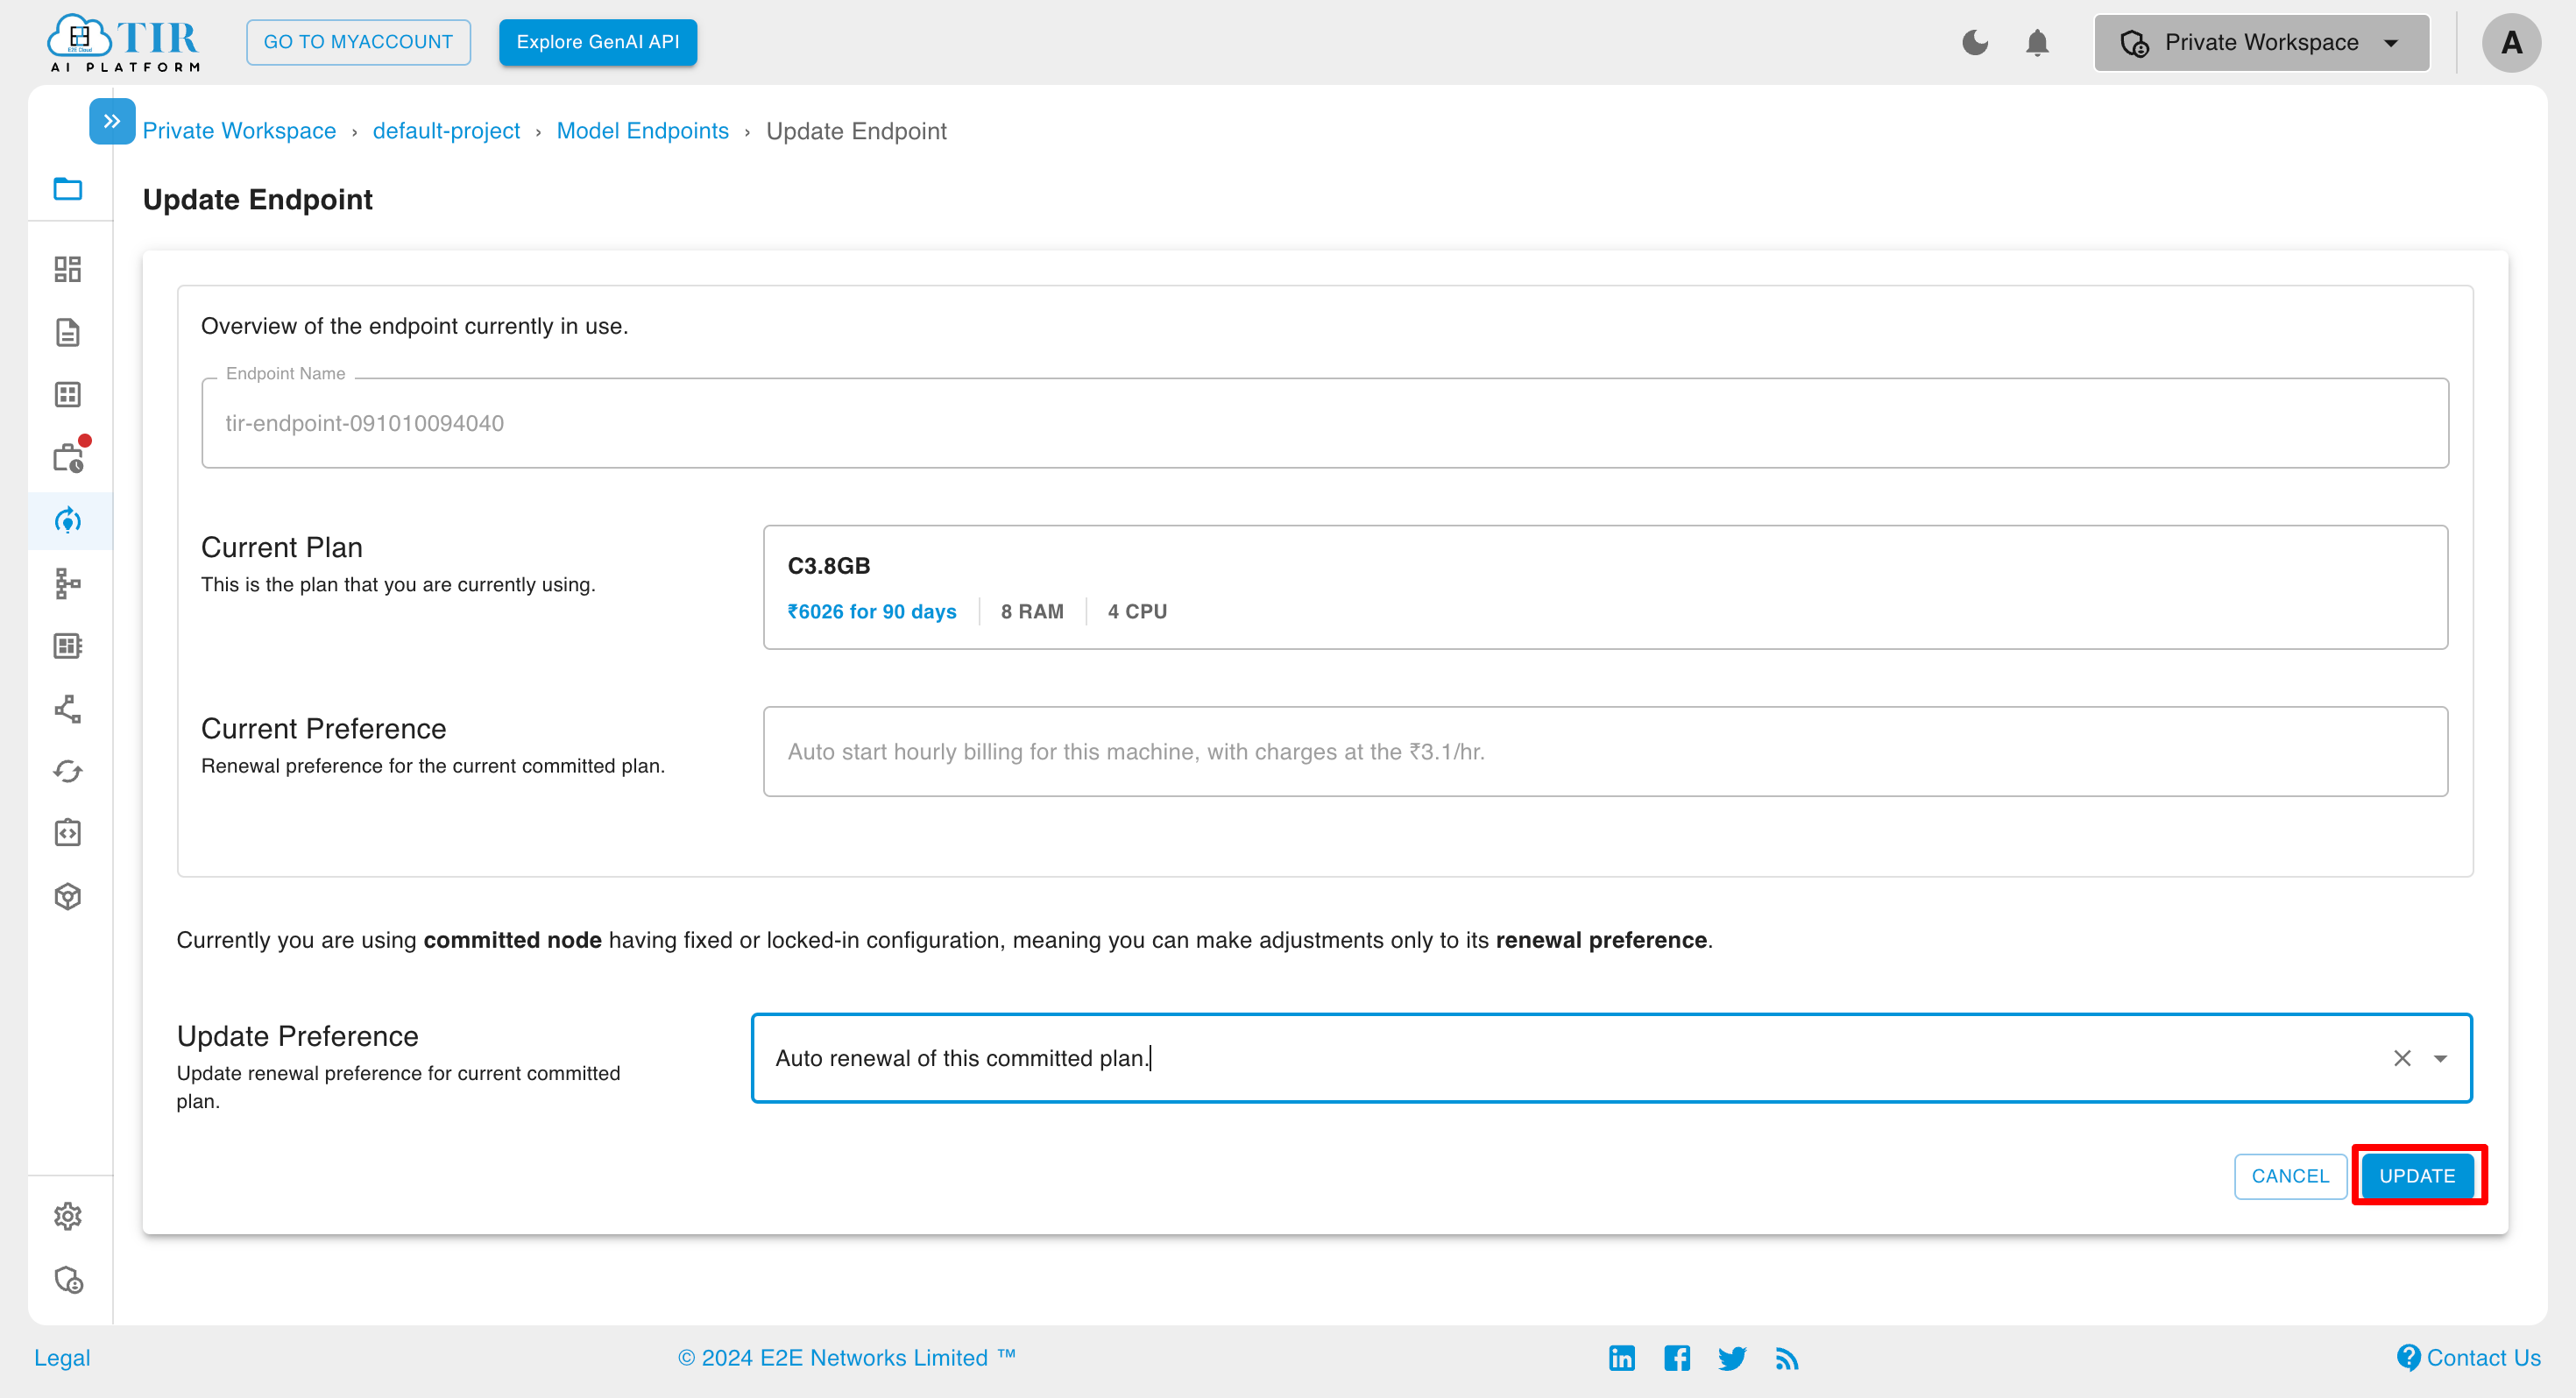Click © 2024 E2E Networks Limited text
The height and width of the screenshot is (1398, 2576).
(847, 1358)
